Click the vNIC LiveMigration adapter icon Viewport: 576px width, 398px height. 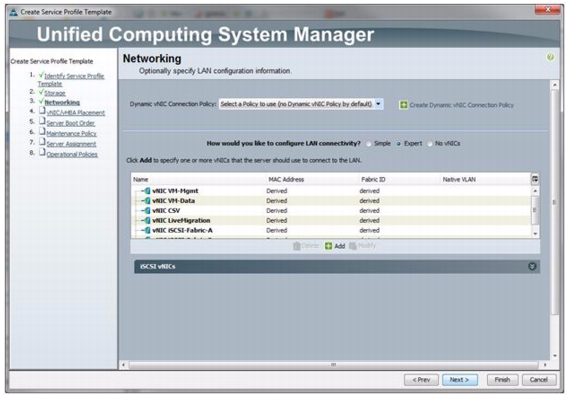(147, 220)
